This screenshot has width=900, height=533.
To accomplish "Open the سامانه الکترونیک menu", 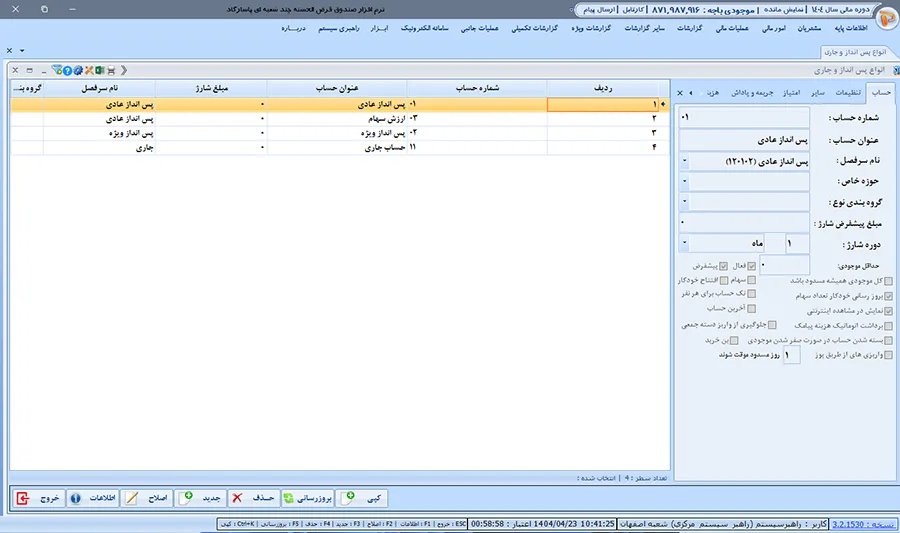I will click(425, 28).
